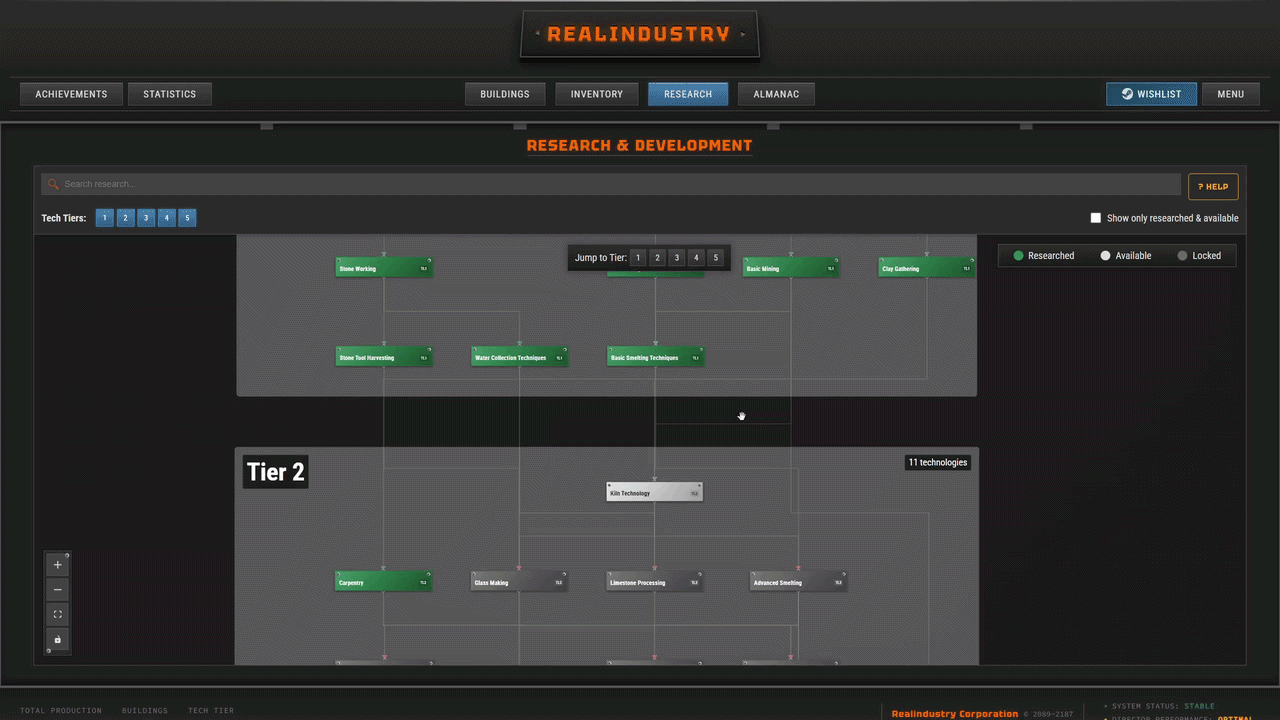Click the RealIndustry title logo
Screen dimensions: 1280x720
point(639,35)
